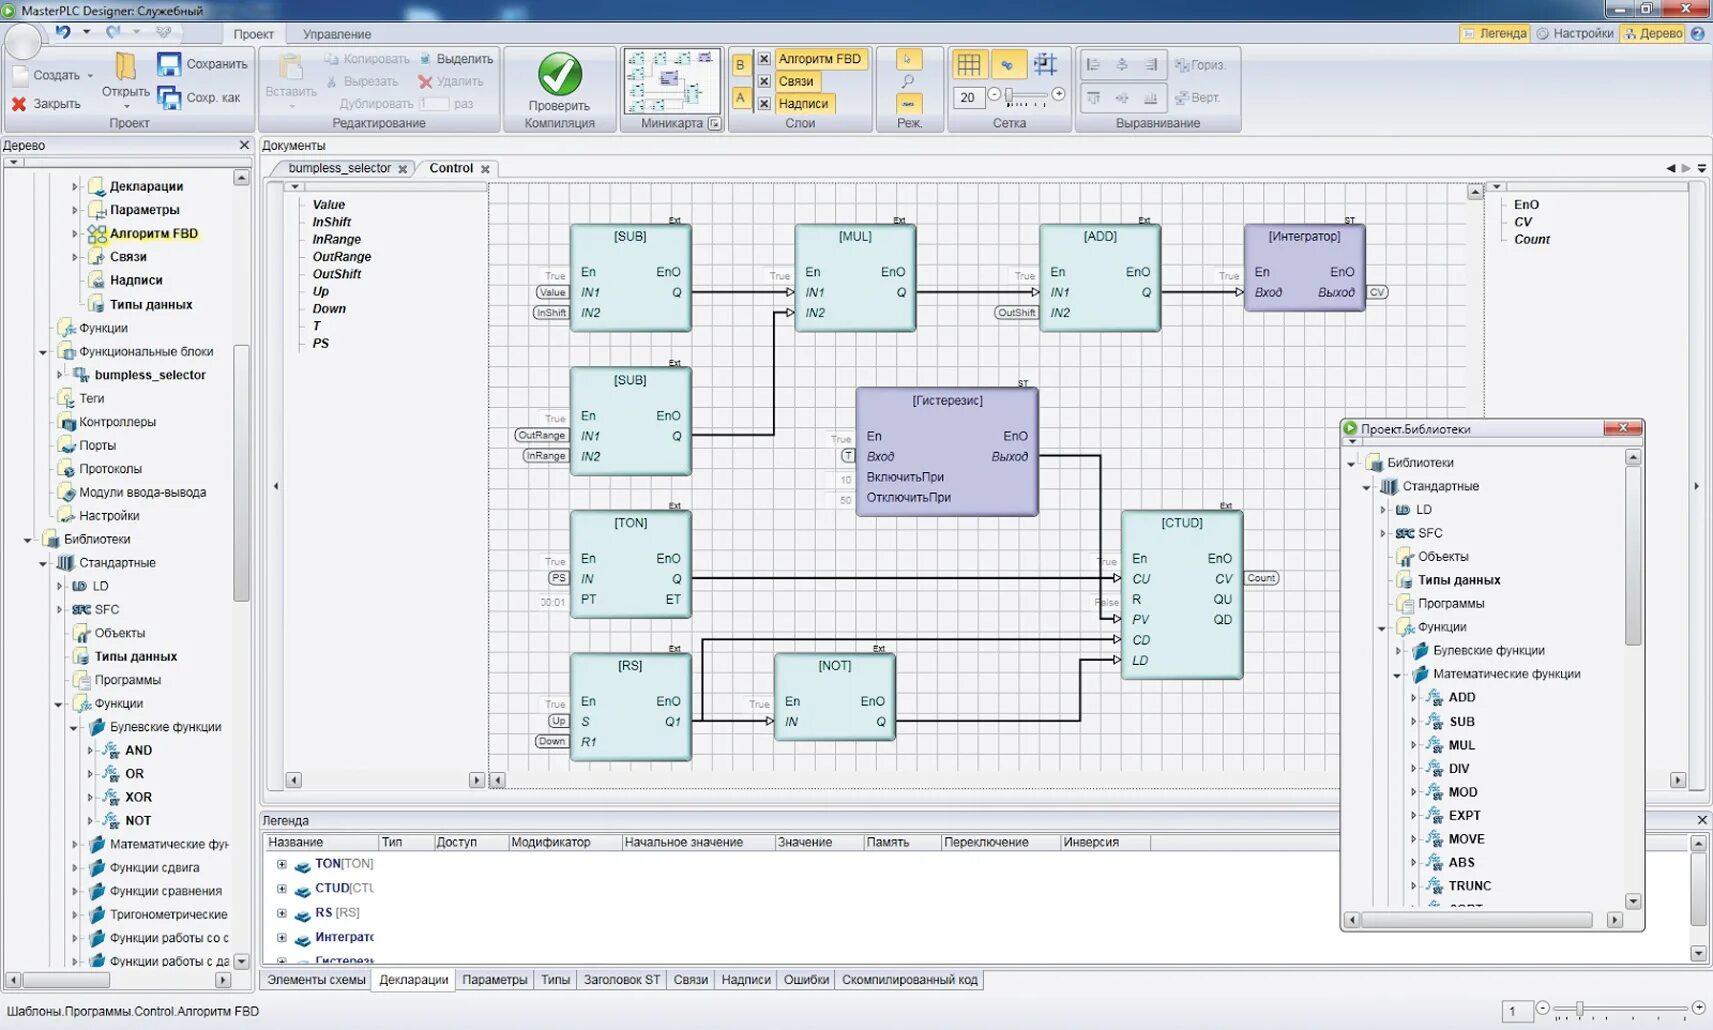Click the Undo arrow in quick access toolbar
The width and height of the screenshot is (1713, 1030).
coord(63,32)
